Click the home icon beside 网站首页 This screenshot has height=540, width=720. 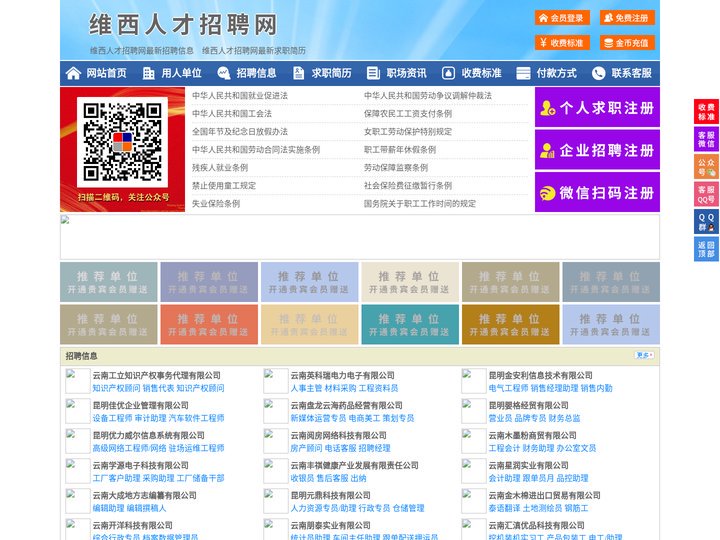[73, 73]
